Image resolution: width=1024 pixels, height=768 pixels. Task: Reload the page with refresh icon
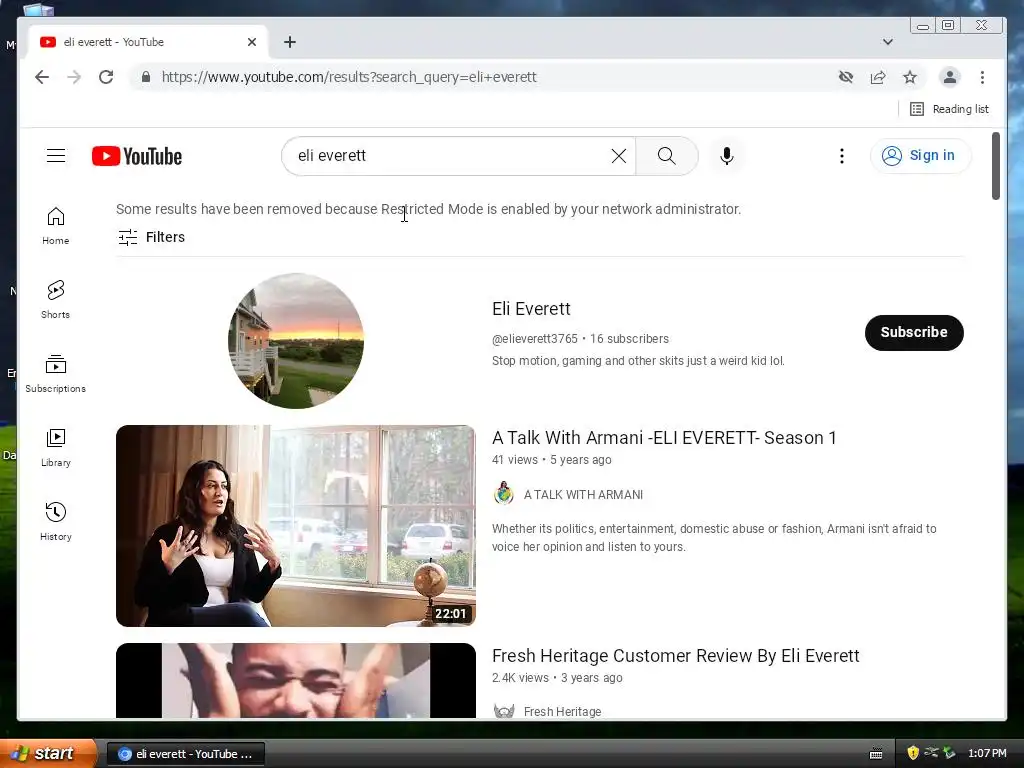coord(106,77)
